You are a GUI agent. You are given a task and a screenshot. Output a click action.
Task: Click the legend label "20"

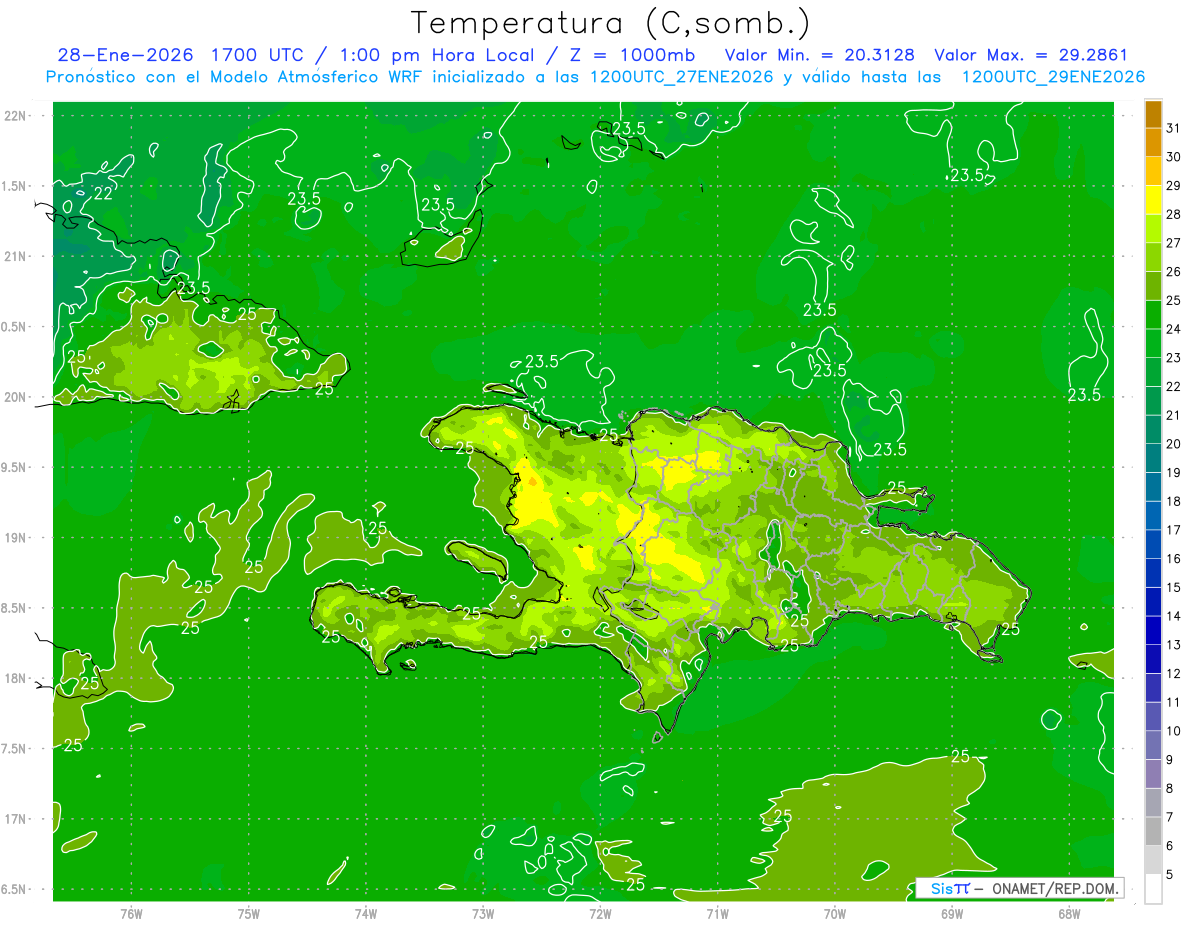(x=1174, y=444)
